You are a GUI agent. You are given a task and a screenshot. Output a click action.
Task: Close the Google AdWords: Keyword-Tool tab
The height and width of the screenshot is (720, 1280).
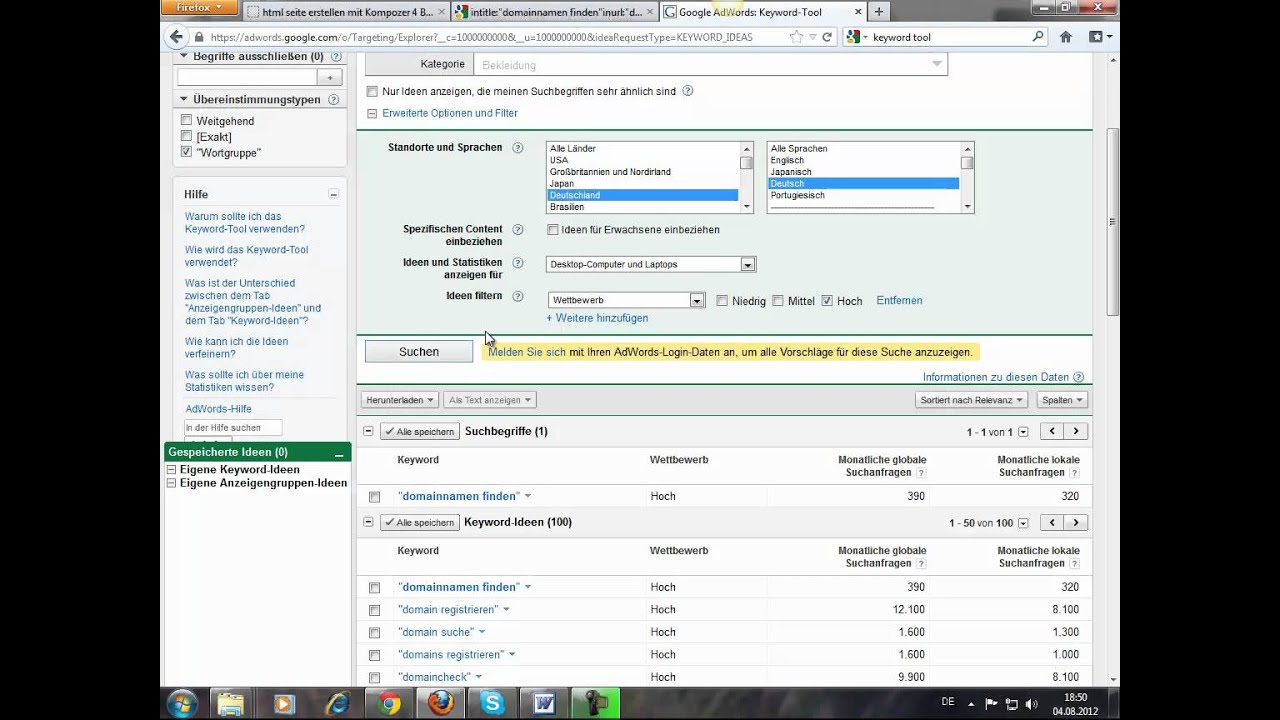[856, 12]
